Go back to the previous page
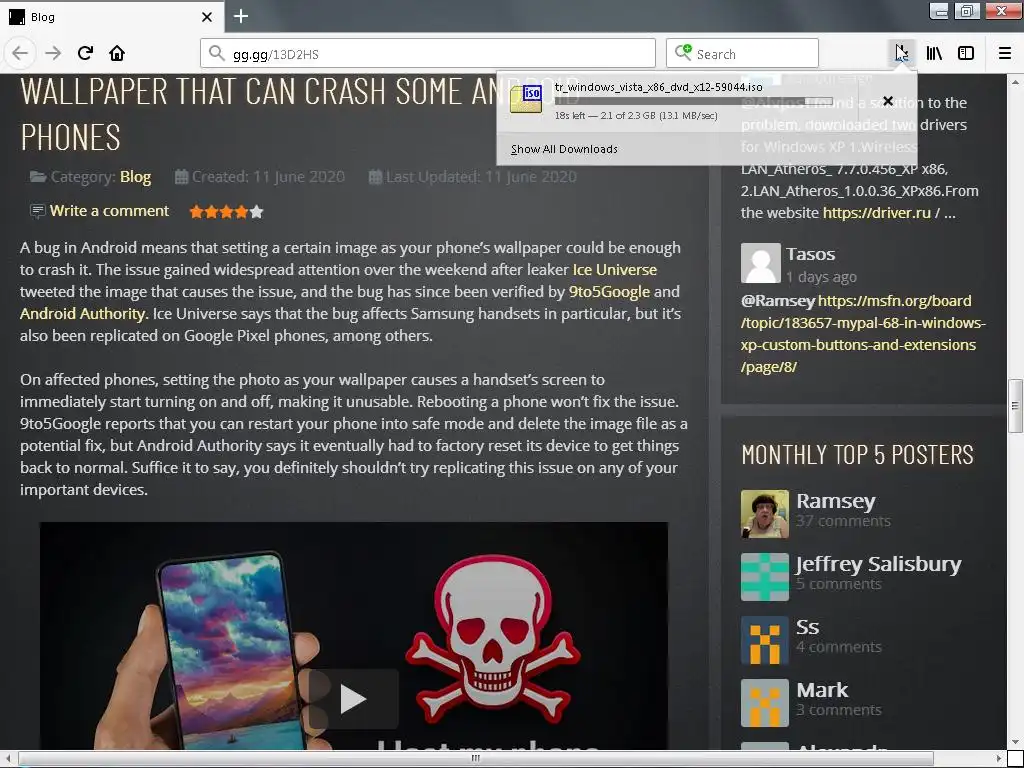The height and width of the screenshot is (768, 1024). coord(20,53)
